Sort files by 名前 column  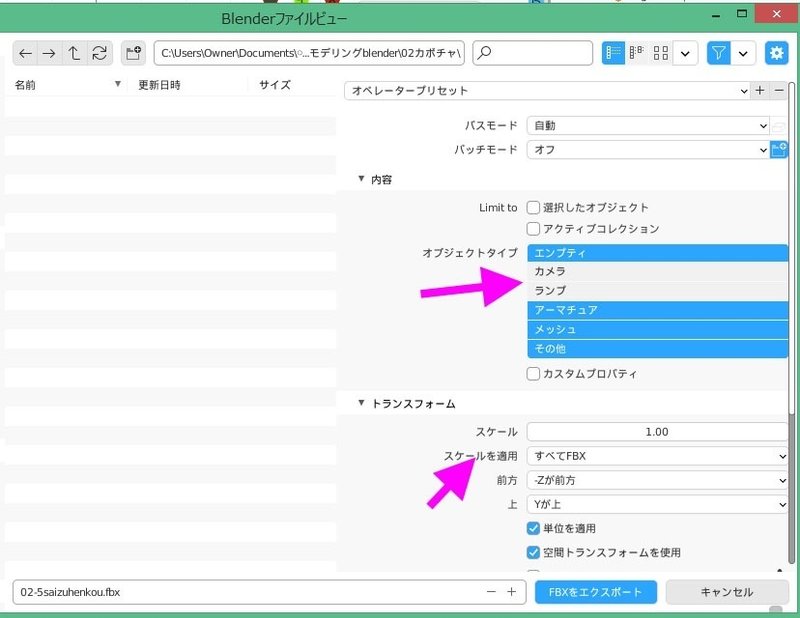coord(66,85)
